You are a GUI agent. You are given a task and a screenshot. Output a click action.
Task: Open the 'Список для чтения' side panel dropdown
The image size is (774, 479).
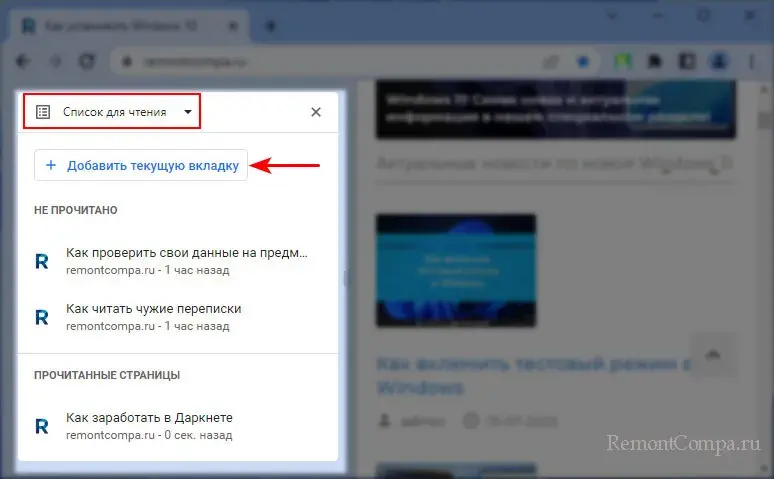pos(112,112)
